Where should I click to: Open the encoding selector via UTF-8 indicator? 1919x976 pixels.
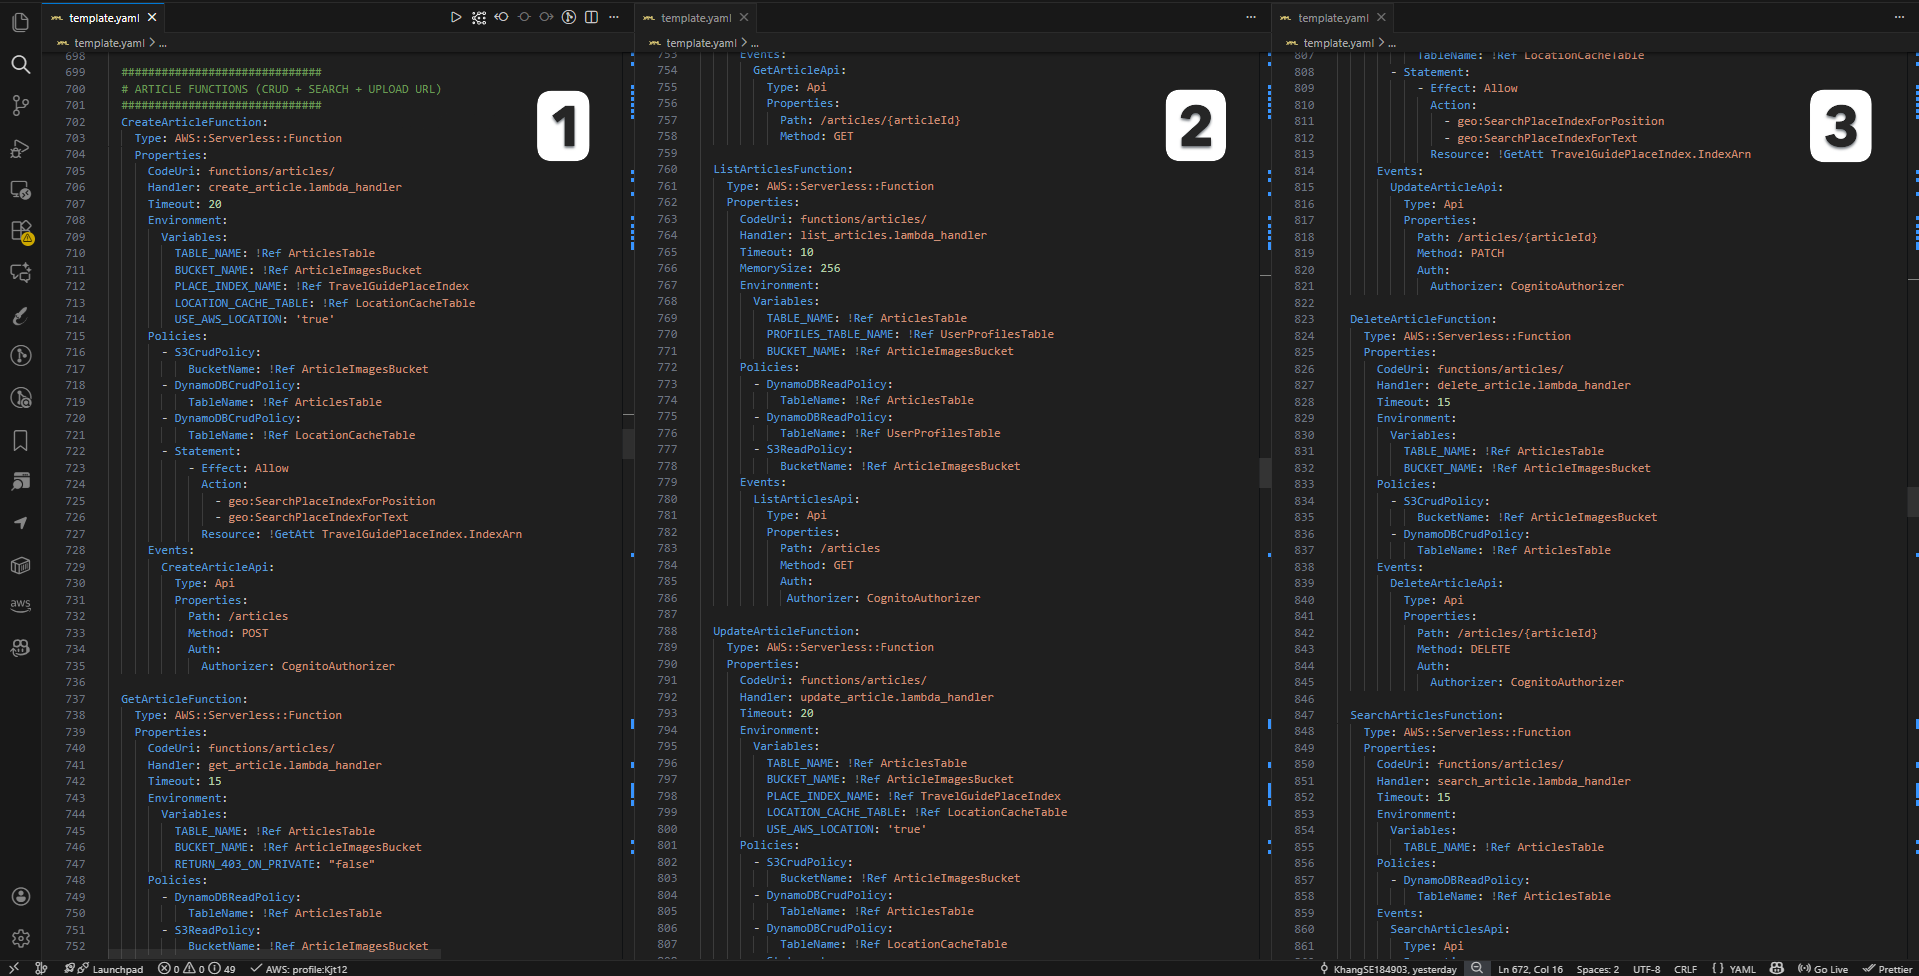pos(1647,968)
